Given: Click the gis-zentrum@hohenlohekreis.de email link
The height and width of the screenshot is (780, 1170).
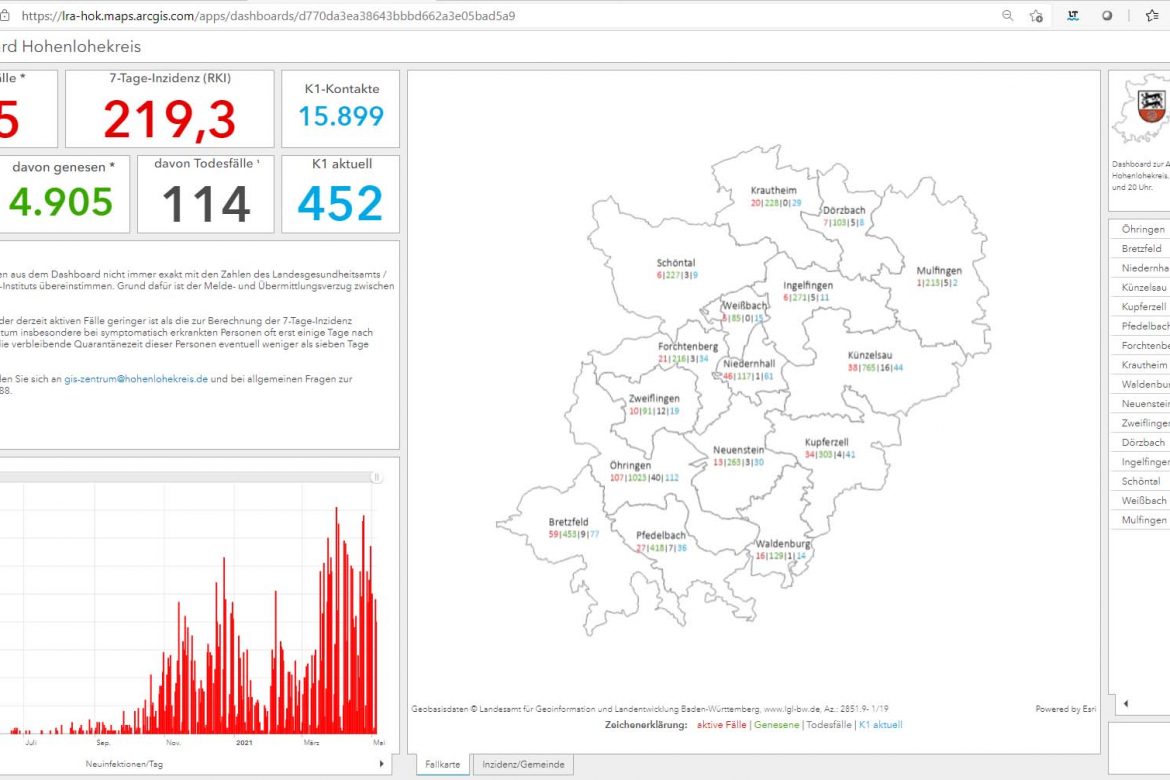Looking at the screenshot, I should coord(136,379).
